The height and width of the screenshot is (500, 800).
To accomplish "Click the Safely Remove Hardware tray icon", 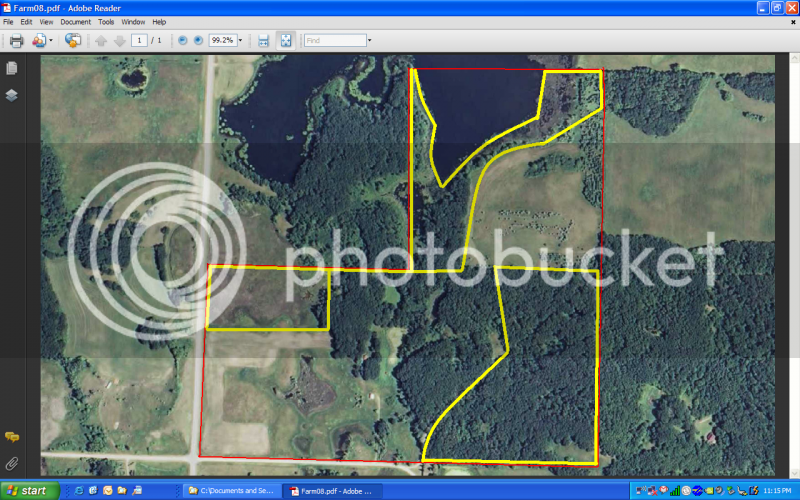I will tap(731, 491).
